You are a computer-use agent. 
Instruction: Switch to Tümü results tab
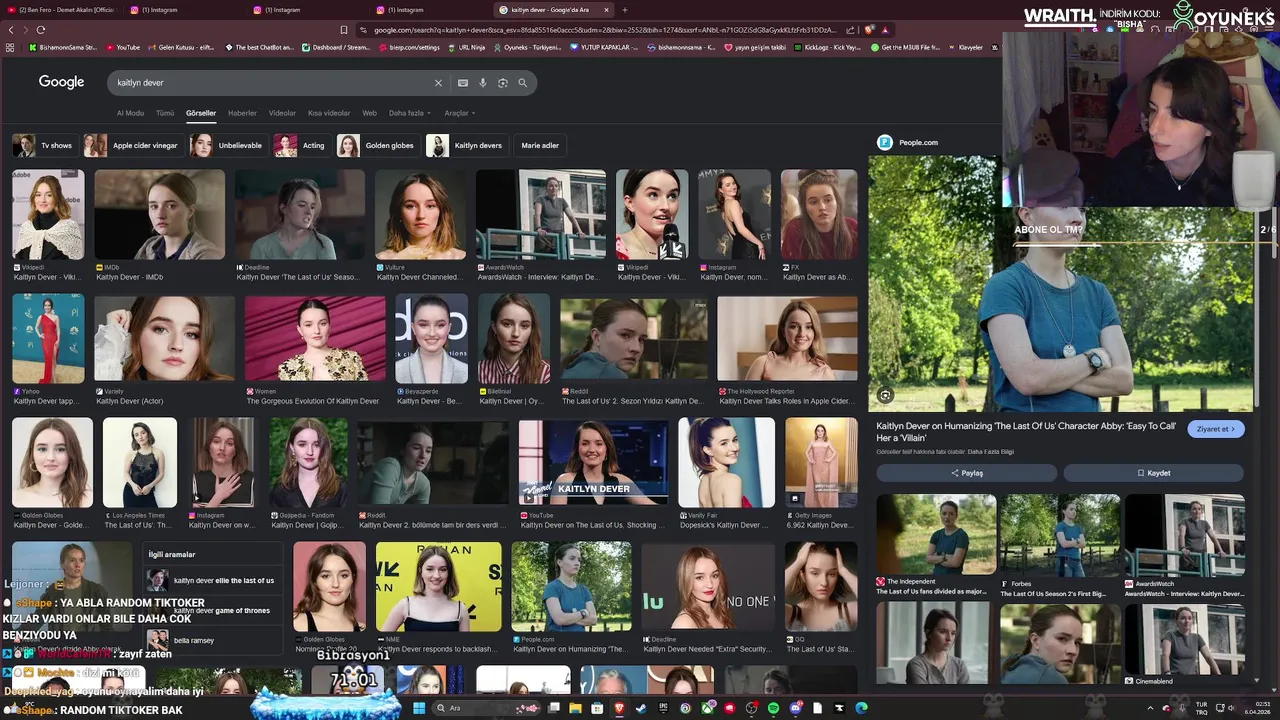pyautogui.click(x=165, y=113)
